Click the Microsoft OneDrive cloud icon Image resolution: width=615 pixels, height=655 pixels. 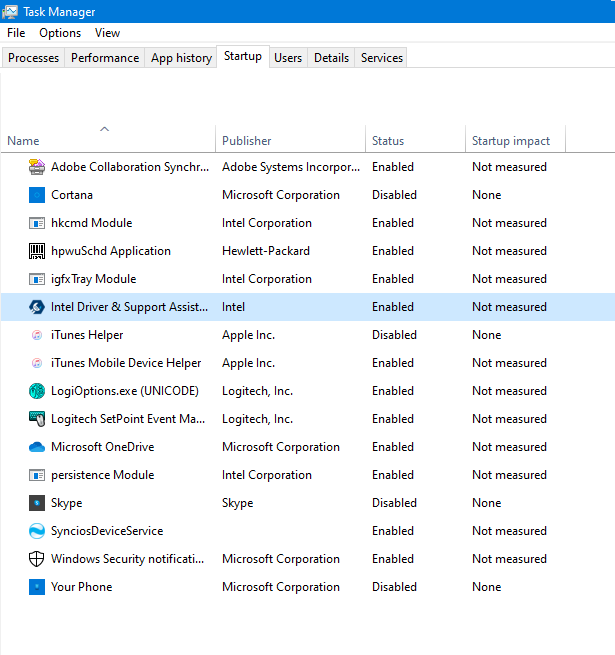(37, 447)
